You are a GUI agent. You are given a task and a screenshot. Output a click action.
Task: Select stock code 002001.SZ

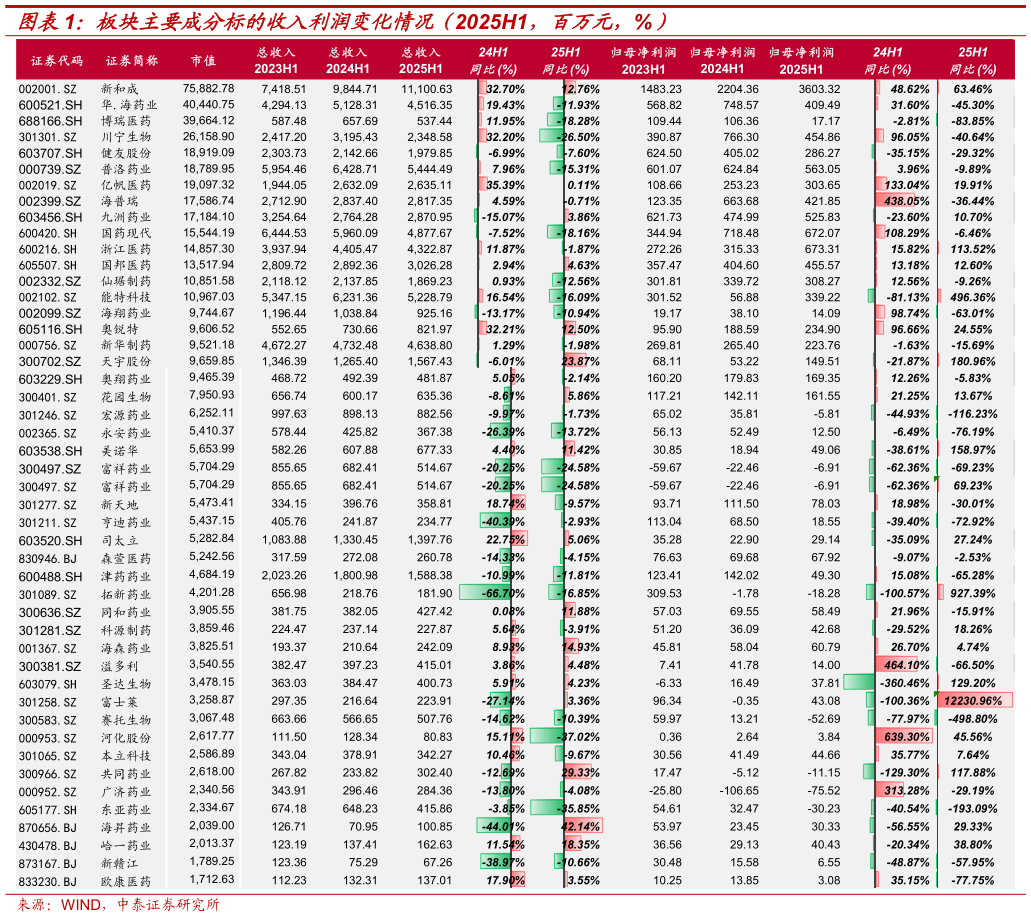[x=48, y=89]
